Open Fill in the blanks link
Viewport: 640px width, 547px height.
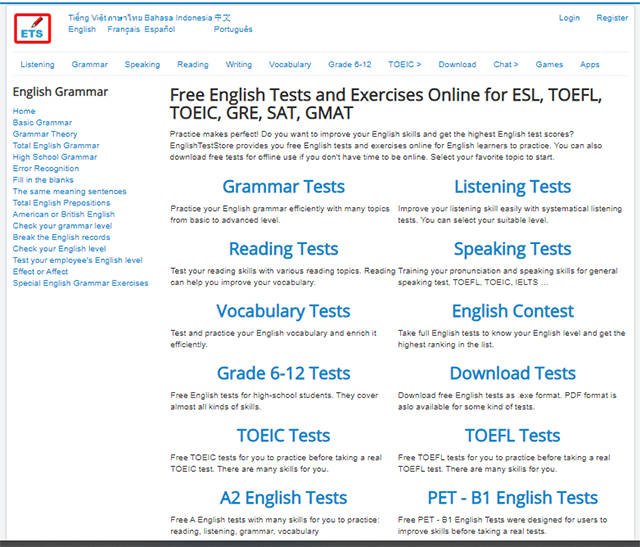point(43,180)
